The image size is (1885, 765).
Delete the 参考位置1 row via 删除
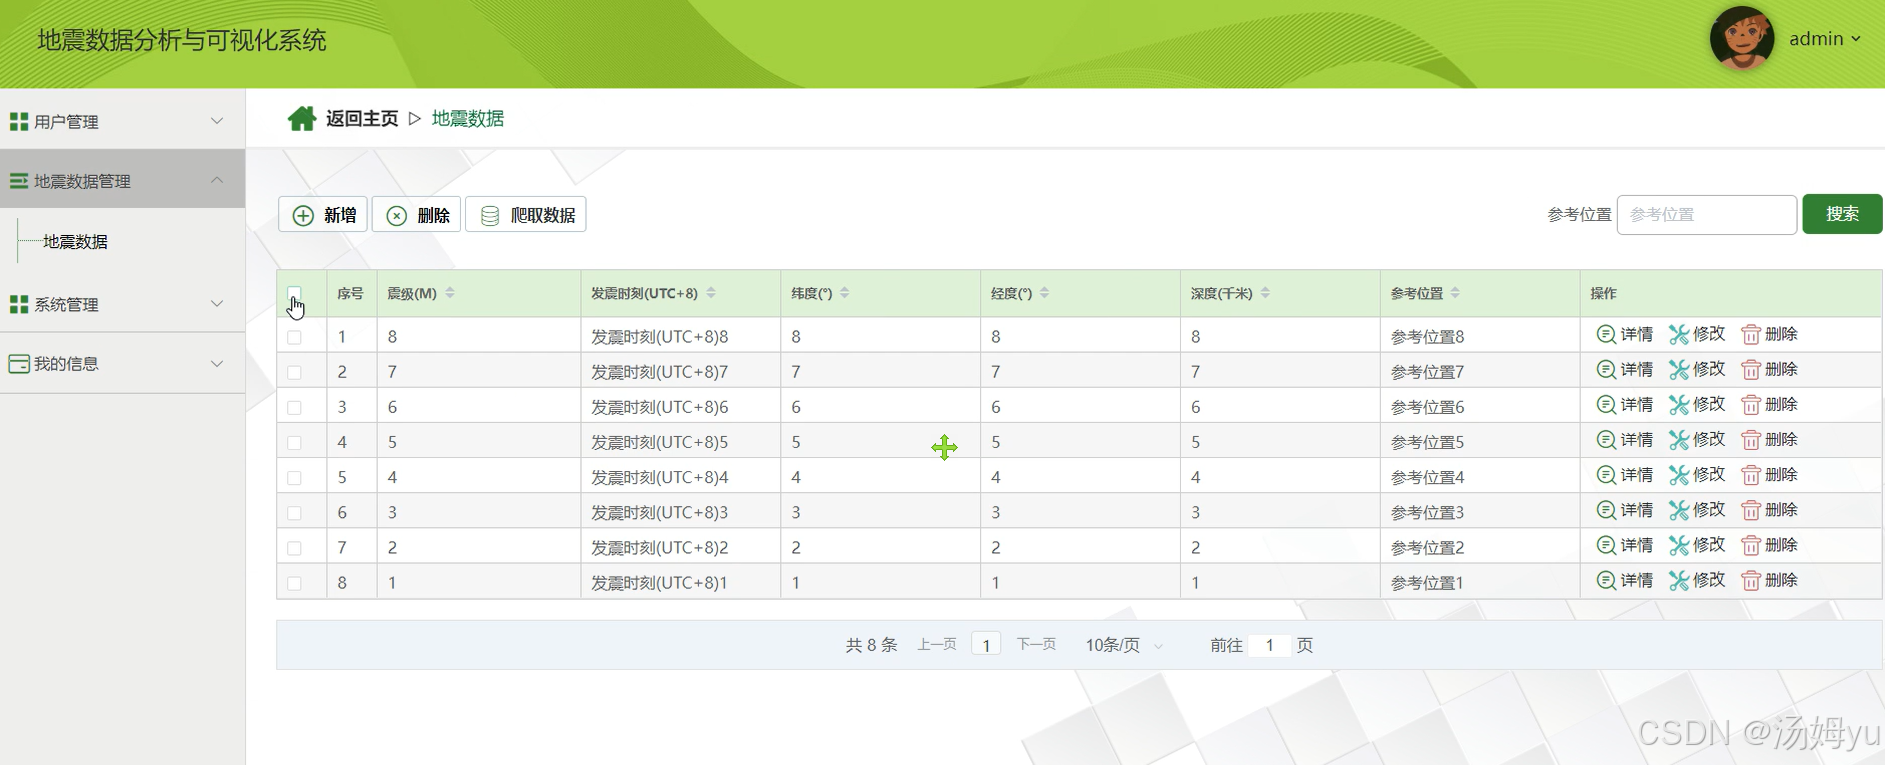tap(1769, 580)
